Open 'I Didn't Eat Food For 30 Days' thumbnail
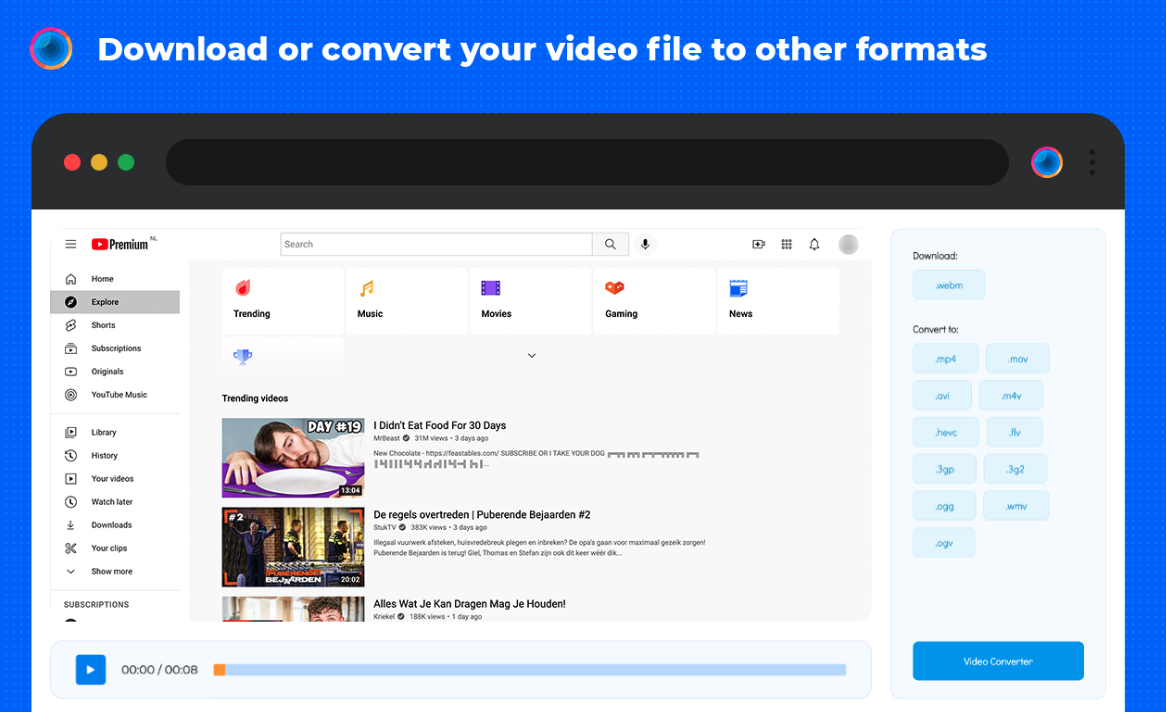Screen dimensions: 1166x712 pos(293,458)
